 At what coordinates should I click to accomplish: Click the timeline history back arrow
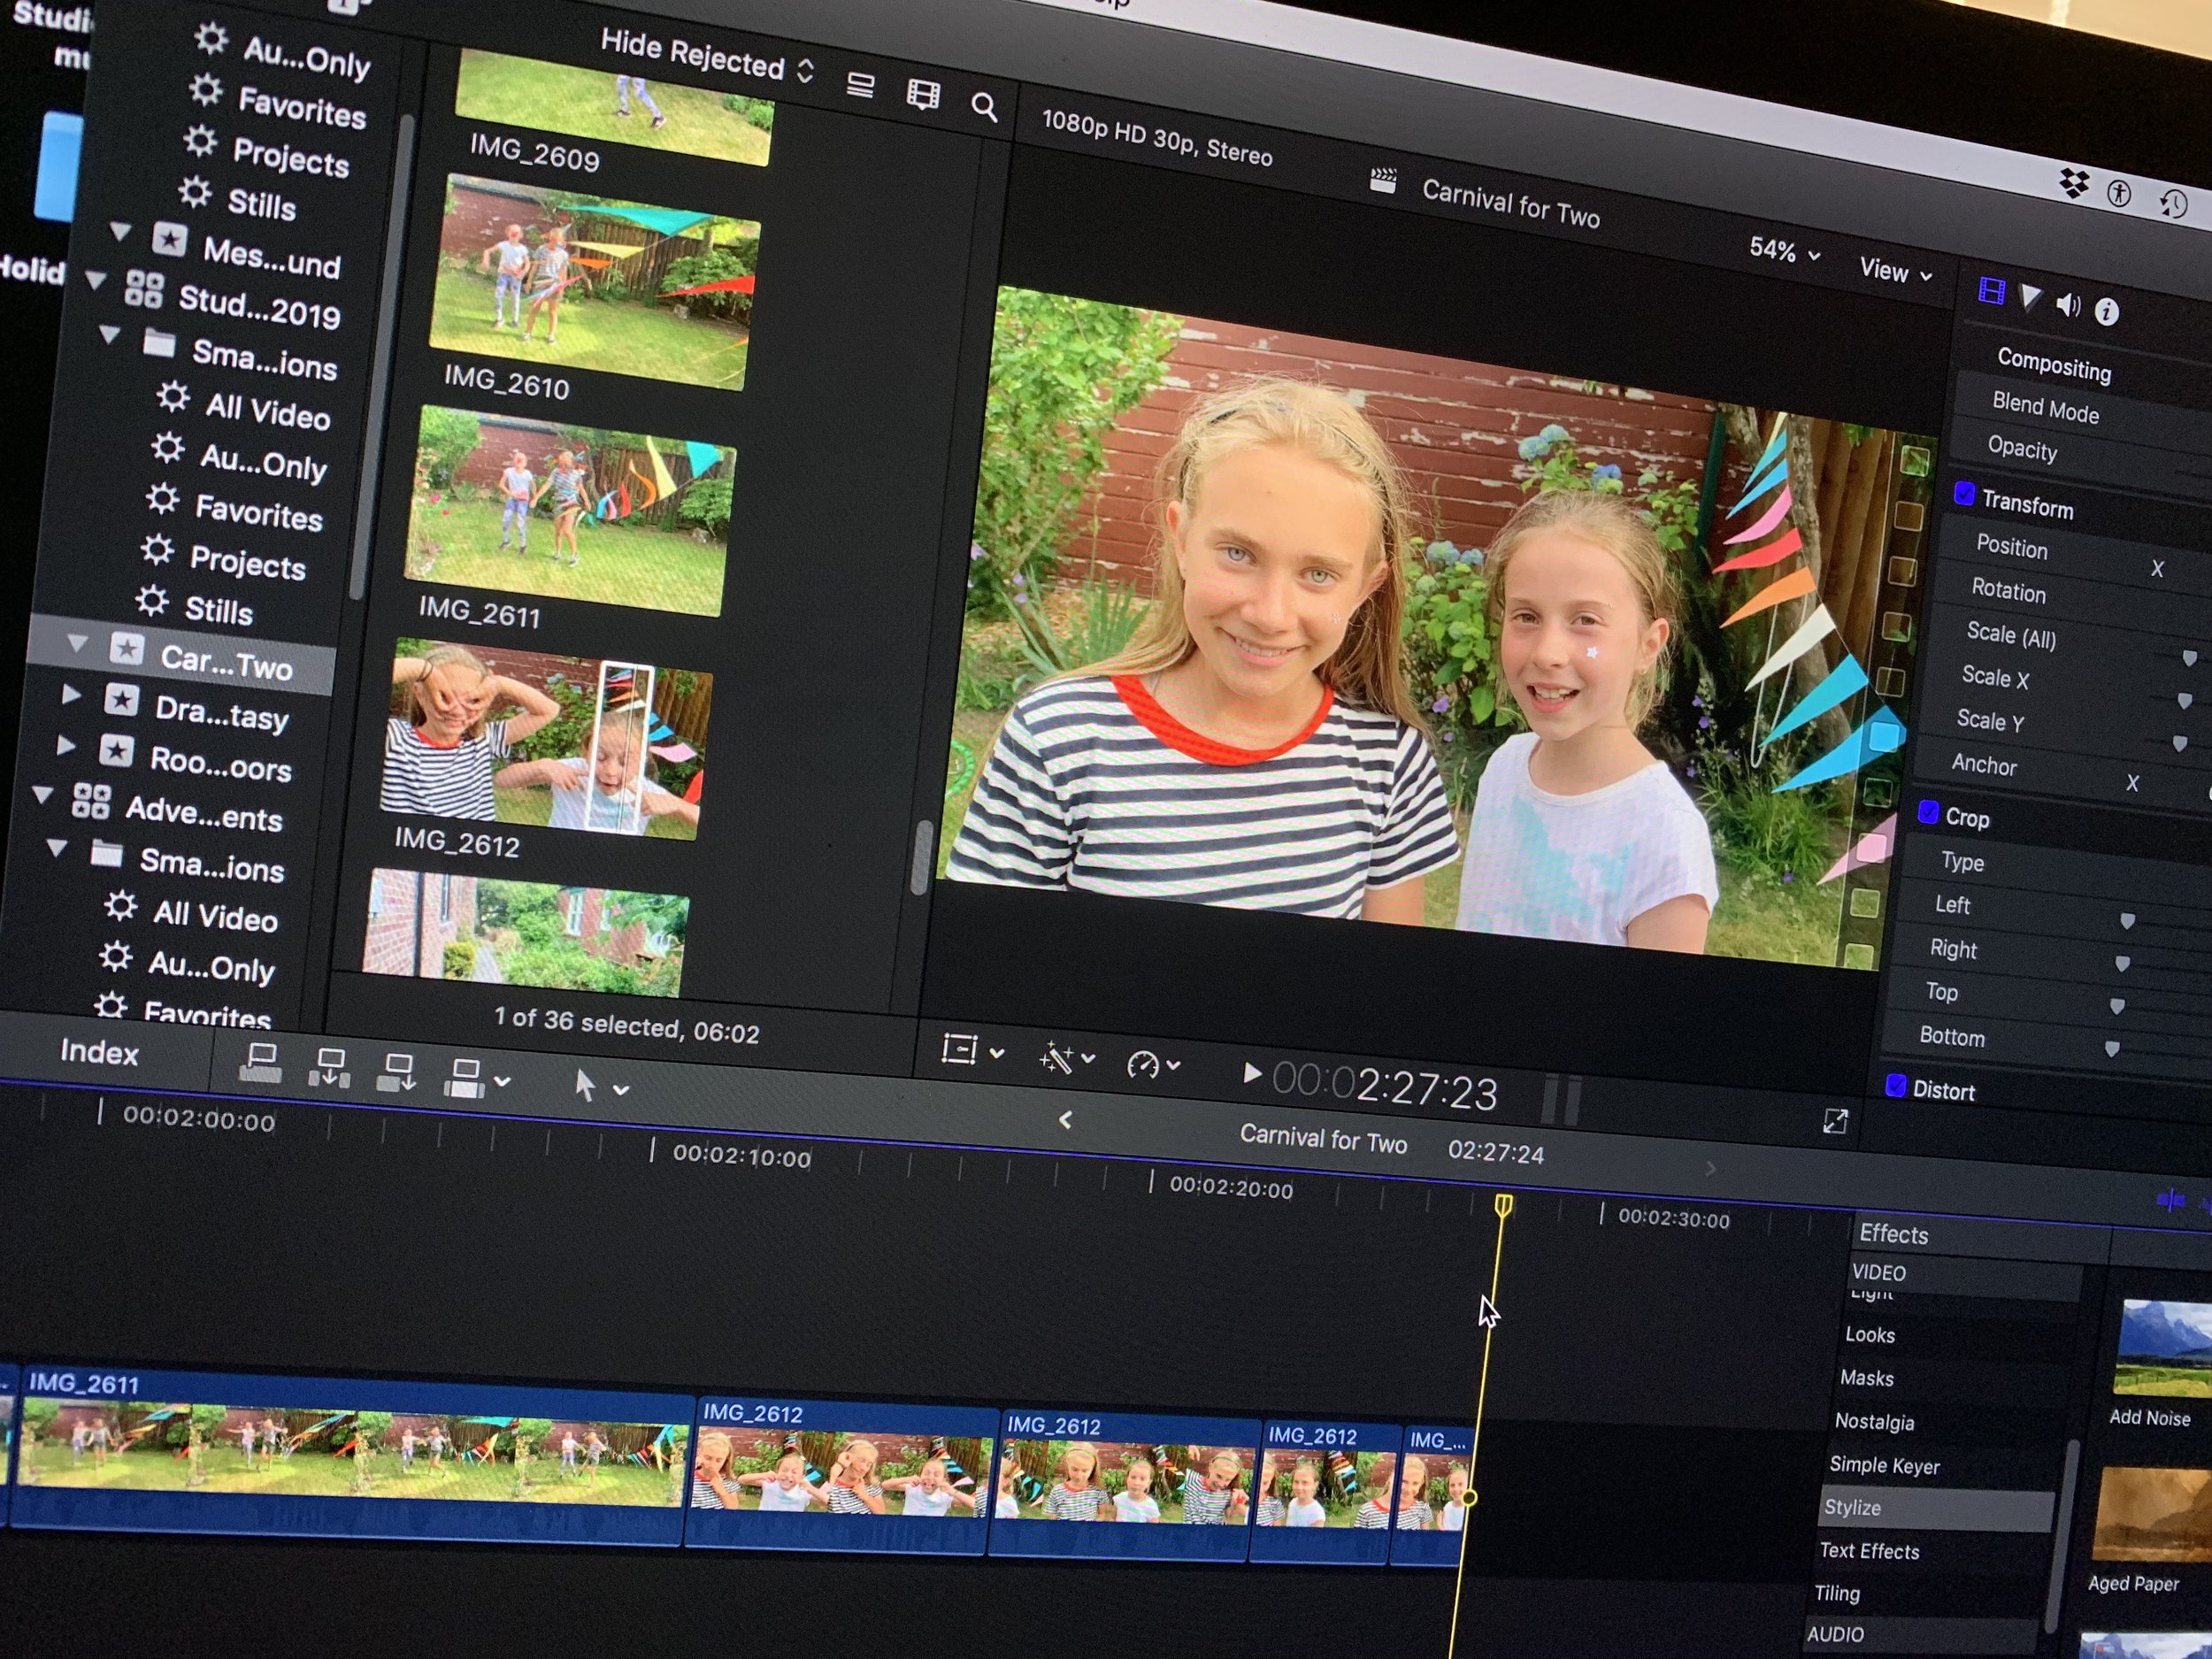coord(1065,1120)
